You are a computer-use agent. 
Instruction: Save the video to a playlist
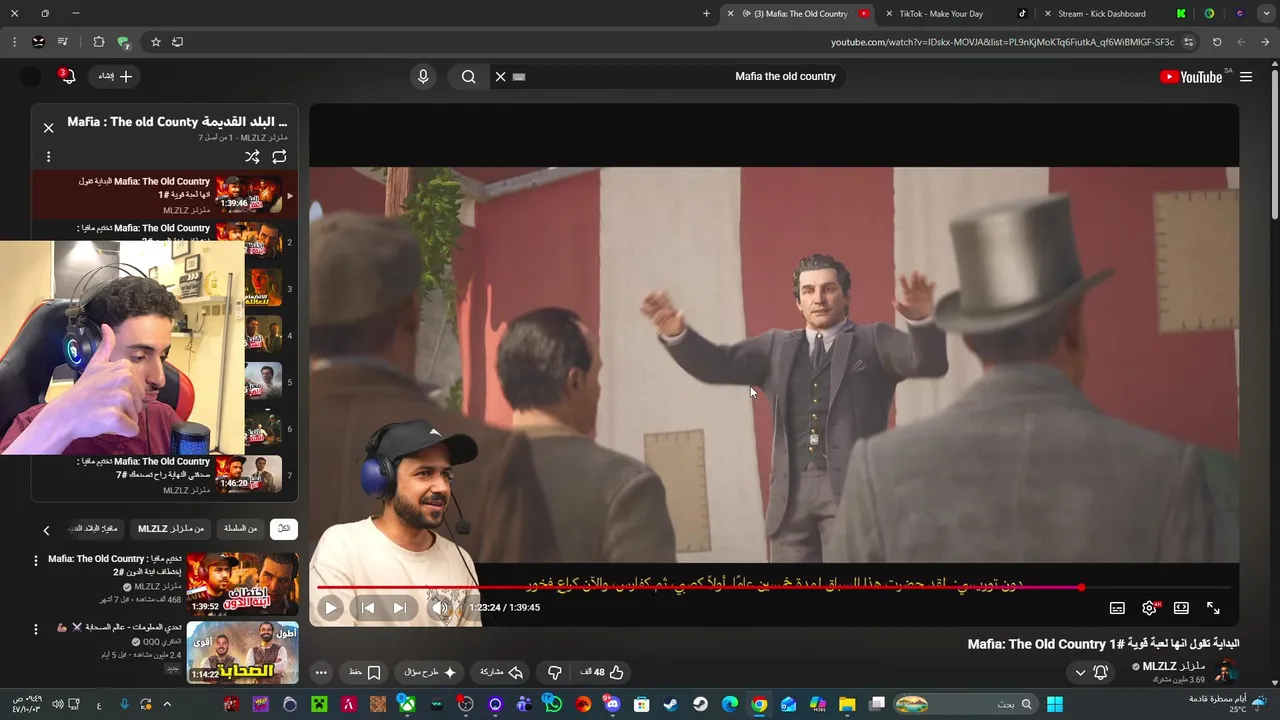pyautogui.click(x=364, y=672)
